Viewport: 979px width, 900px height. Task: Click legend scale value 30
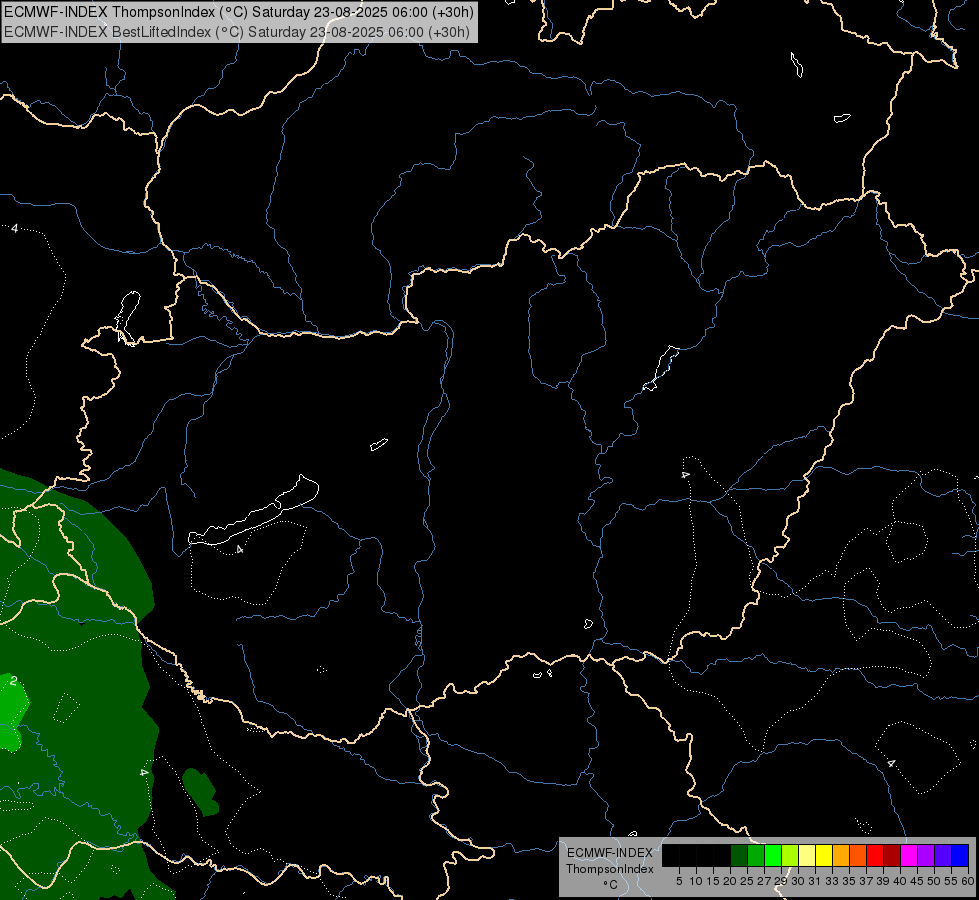point(798,881)
